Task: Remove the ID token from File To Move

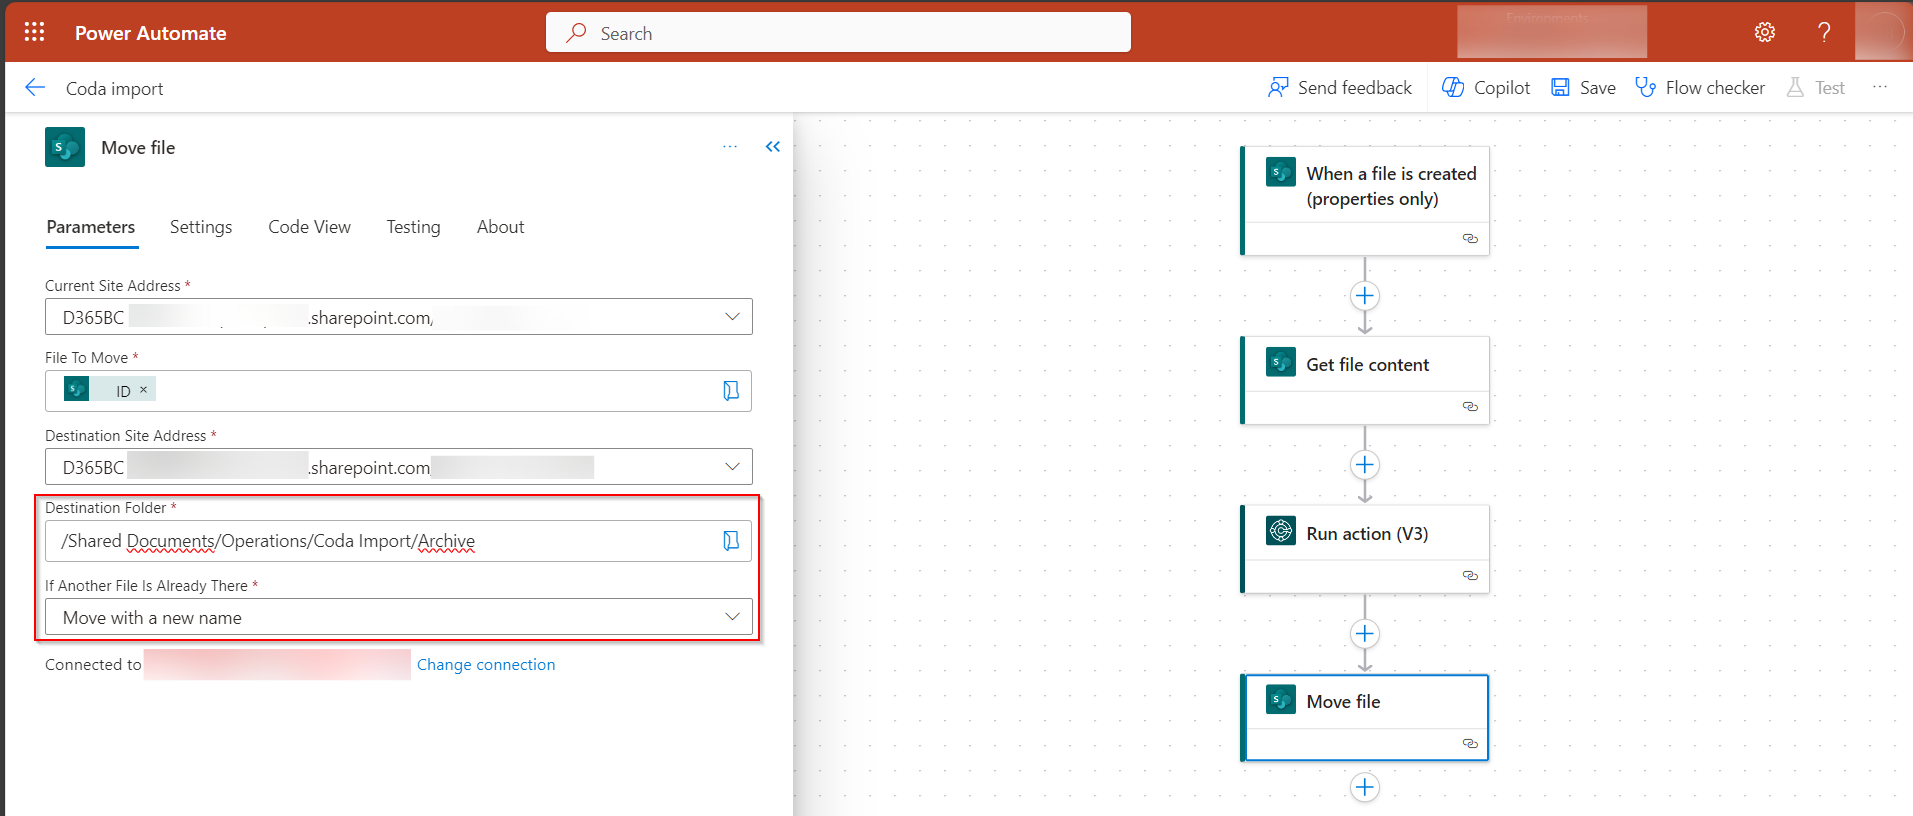Action: (144, 390)
